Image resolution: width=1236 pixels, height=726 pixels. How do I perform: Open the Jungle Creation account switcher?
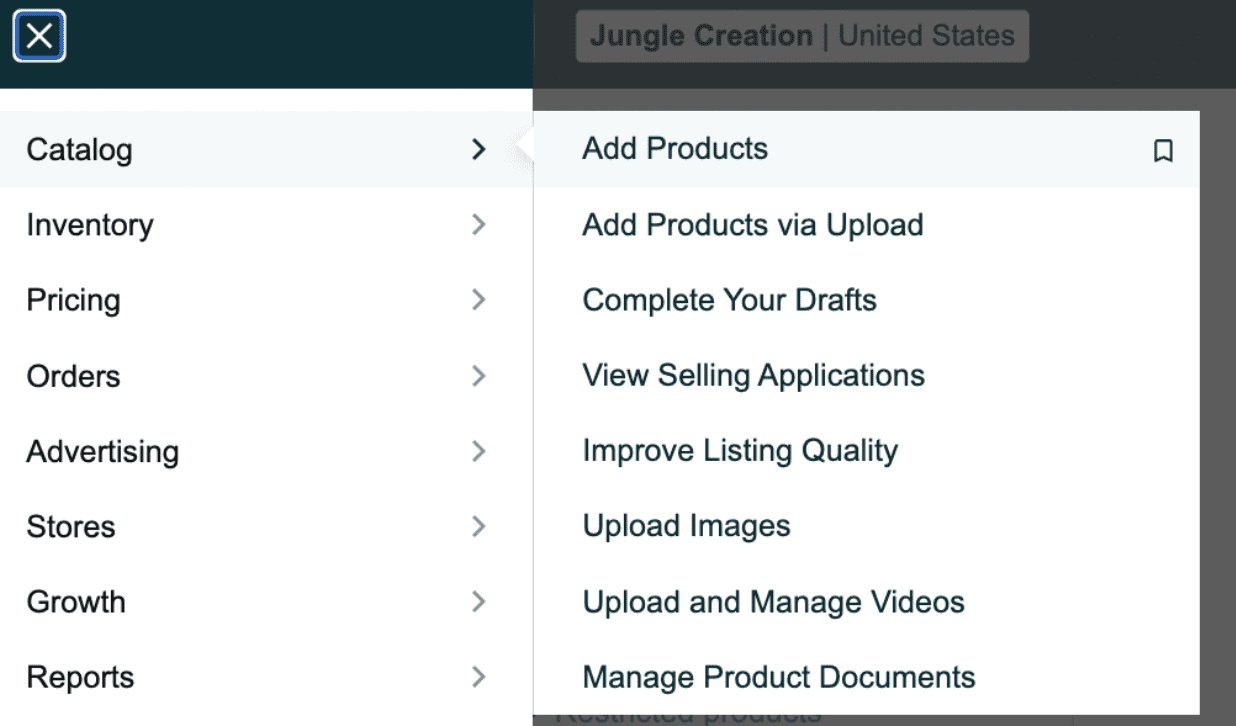(801, 37)
